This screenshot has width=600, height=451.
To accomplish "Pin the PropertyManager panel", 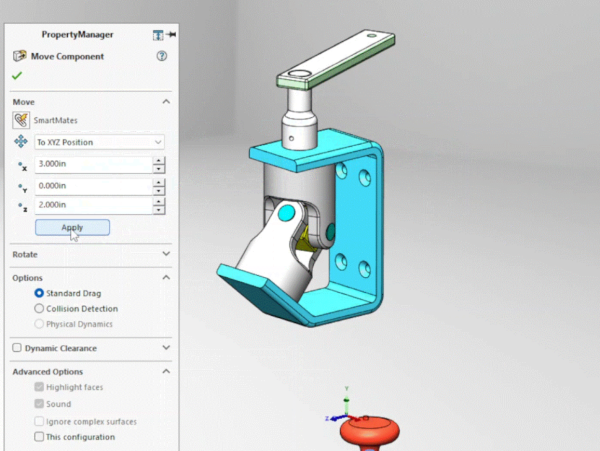I will (x=171, y=35).
